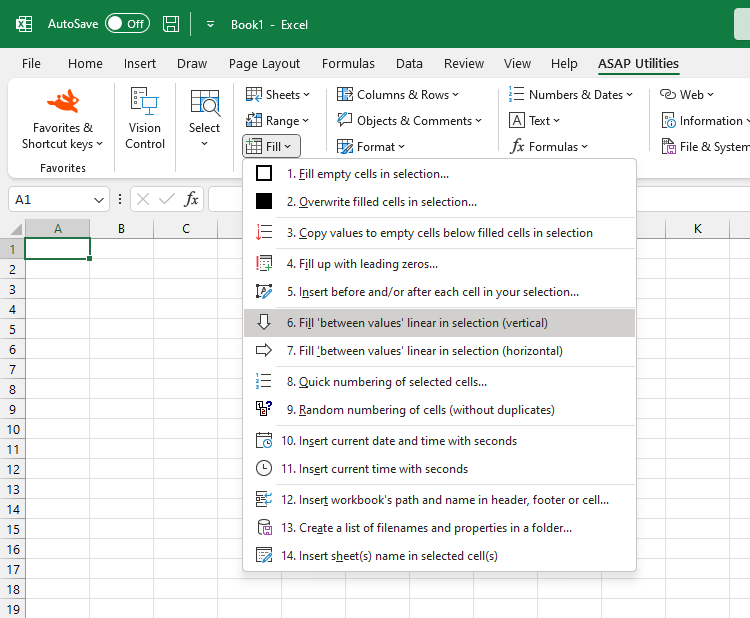This screenshot has width=750, height=618.
Task: Open the Text dropdown menu
Action: click(534, 121)
